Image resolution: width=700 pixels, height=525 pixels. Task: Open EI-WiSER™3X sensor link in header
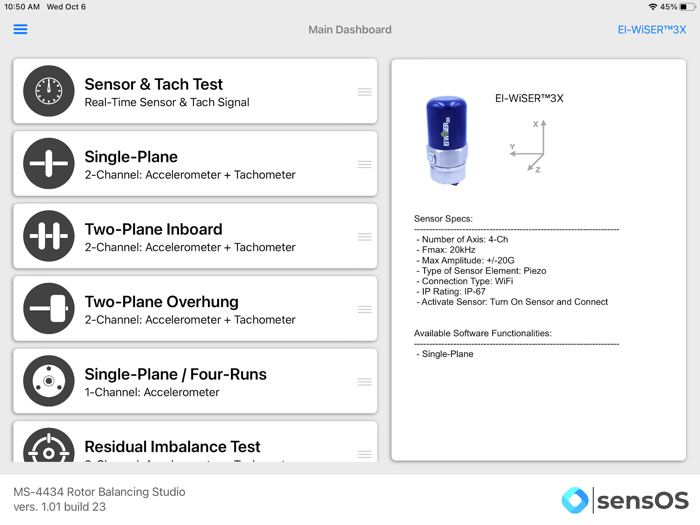point(651,30)
